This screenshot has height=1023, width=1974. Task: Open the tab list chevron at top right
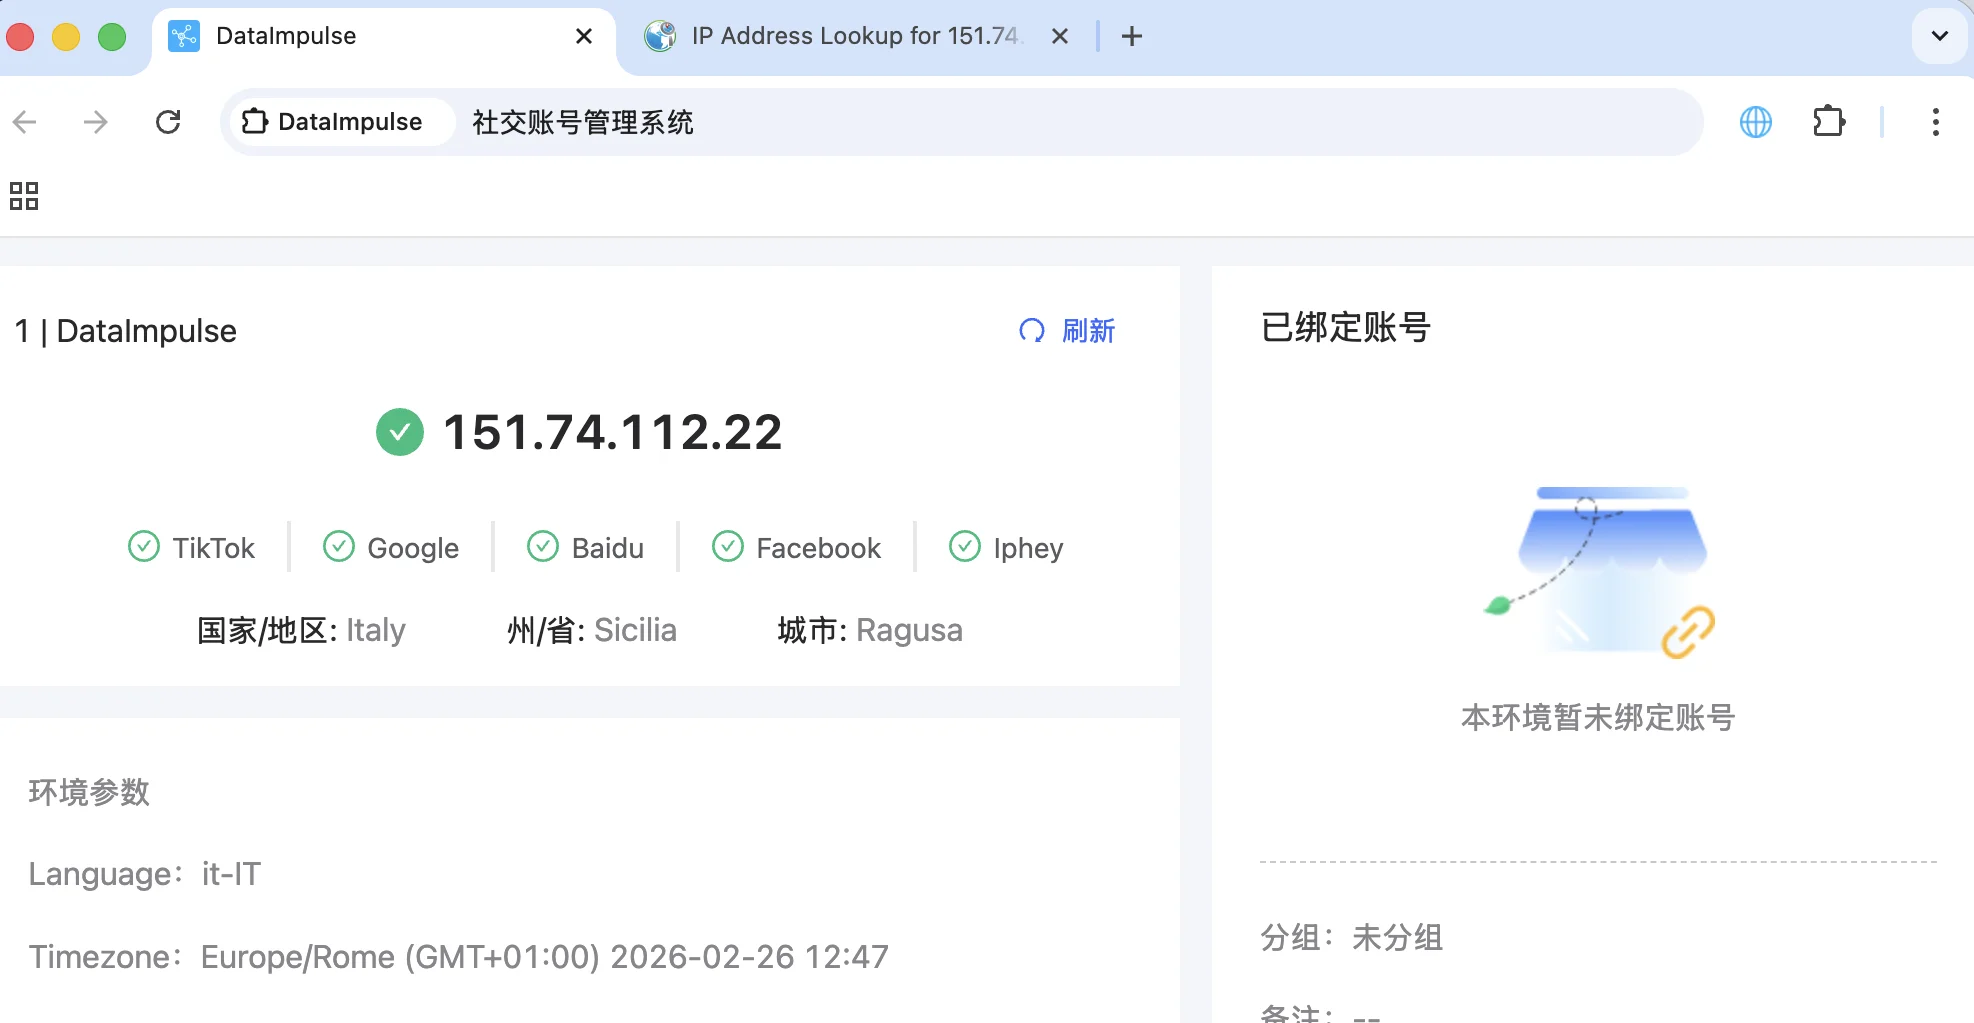pyautogui.click(x=1938, y=36)
